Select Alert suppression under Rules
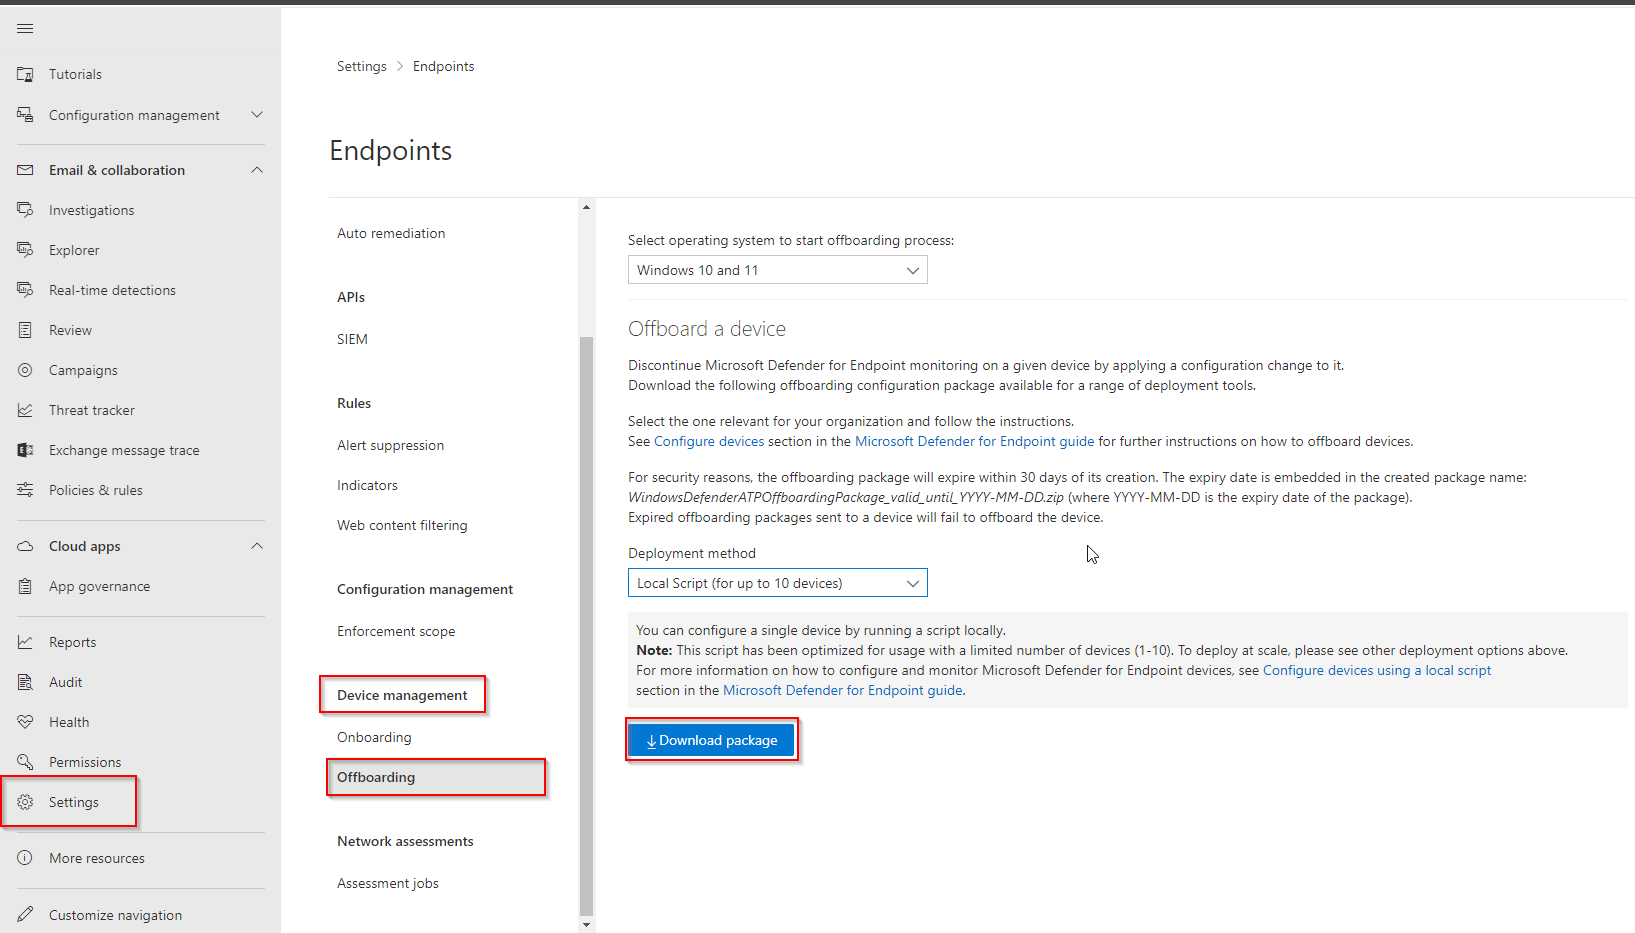Screen dimensions: 1635x933 click(x=390, y=445)
